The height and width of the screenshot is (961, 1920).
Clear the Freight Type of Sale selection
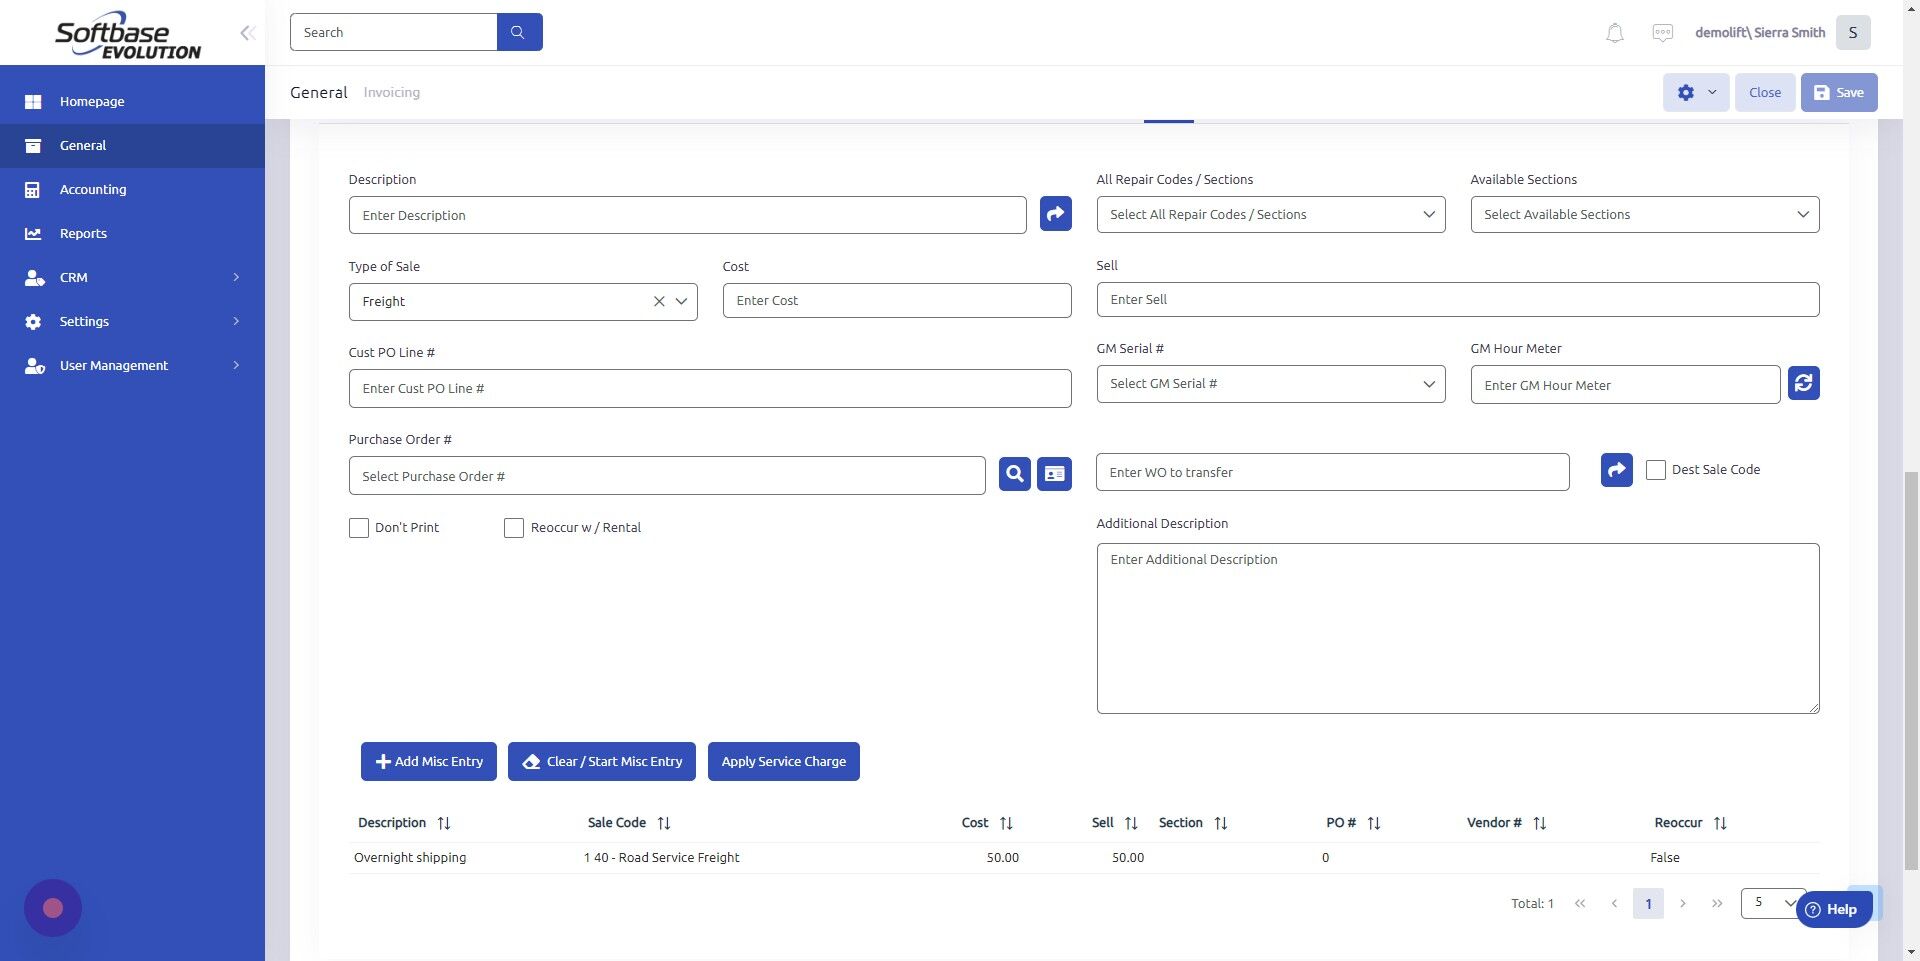click(x=659, y=300)
